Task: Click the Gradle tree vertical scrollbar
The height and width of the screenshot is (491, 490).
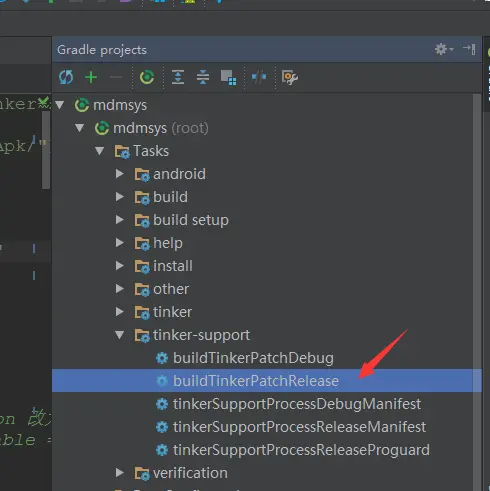Action: click(x=477, y=292)
